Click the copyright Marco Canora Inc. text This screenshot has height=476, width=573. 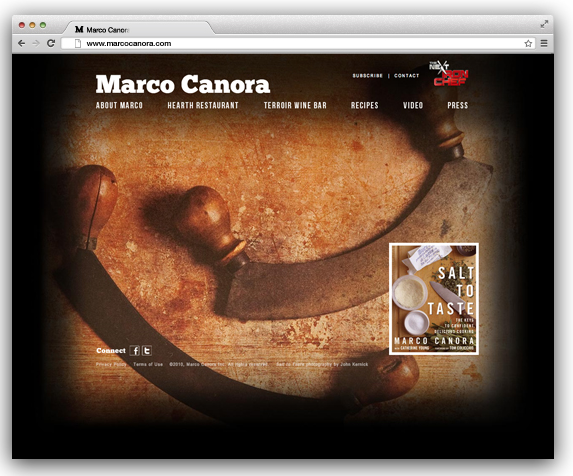click(x=219, y=364)
